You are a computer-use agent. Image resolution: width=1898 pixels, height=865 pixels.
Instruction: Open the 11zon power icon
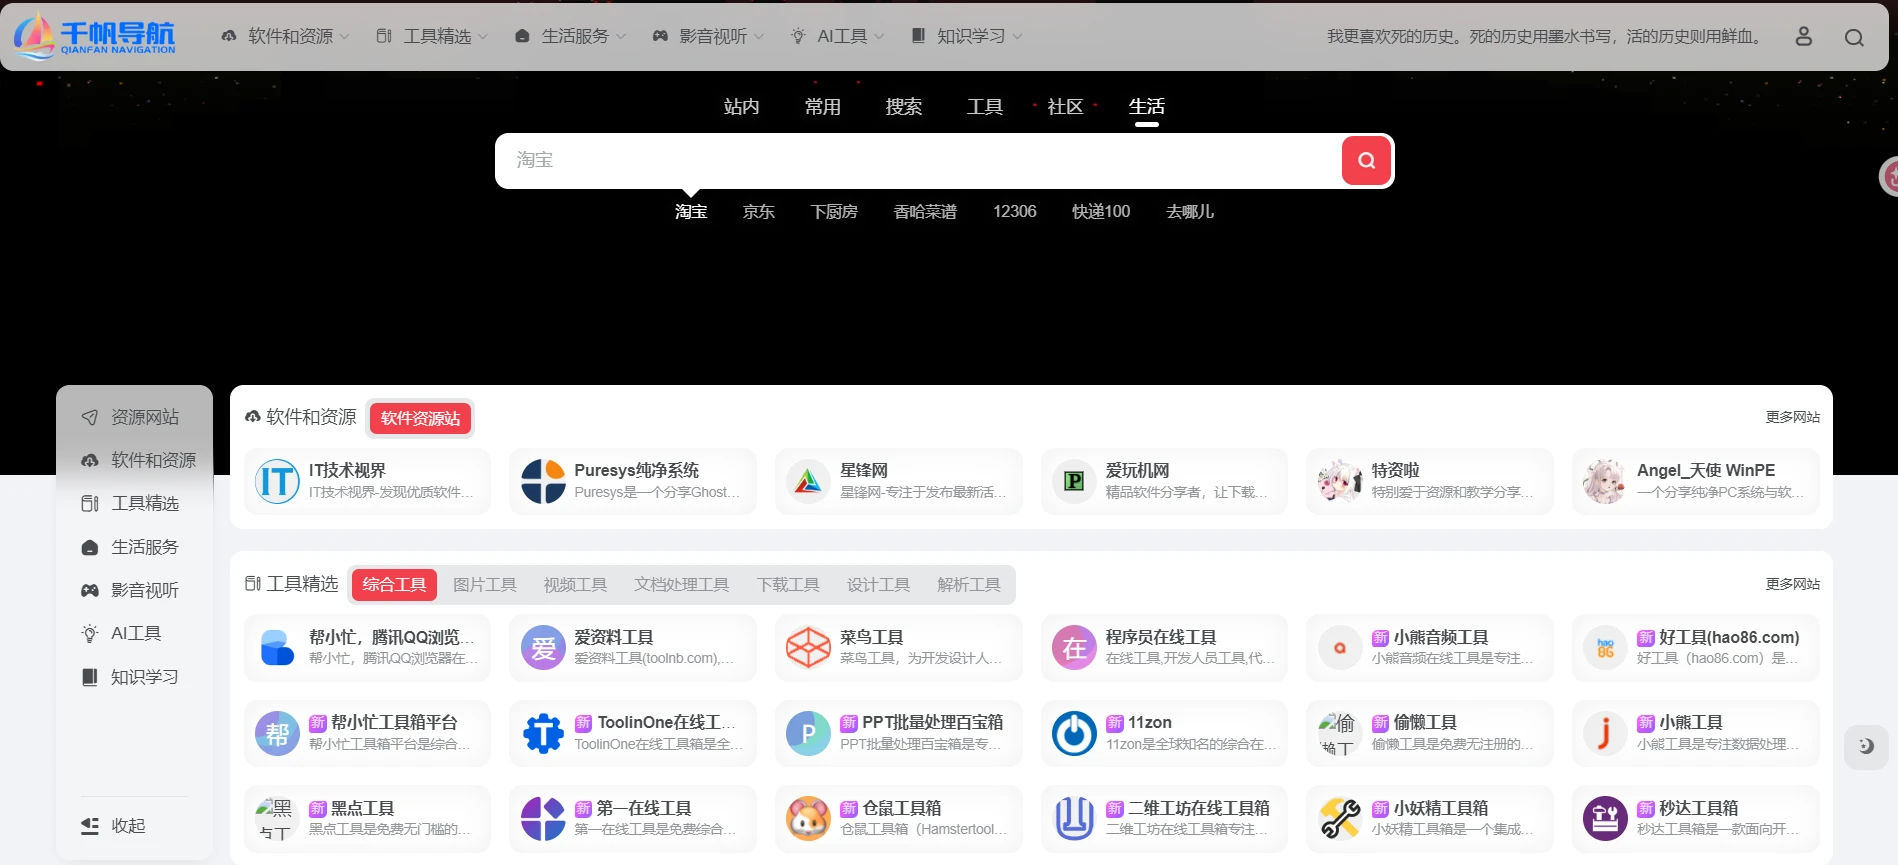tap(1074, 734)
